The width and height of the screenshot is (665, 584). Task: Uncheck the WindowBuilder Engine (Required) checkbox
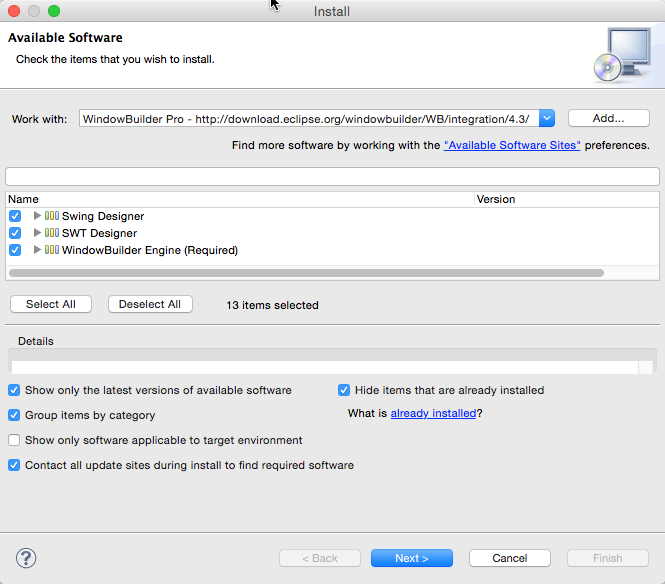[15, 250]
